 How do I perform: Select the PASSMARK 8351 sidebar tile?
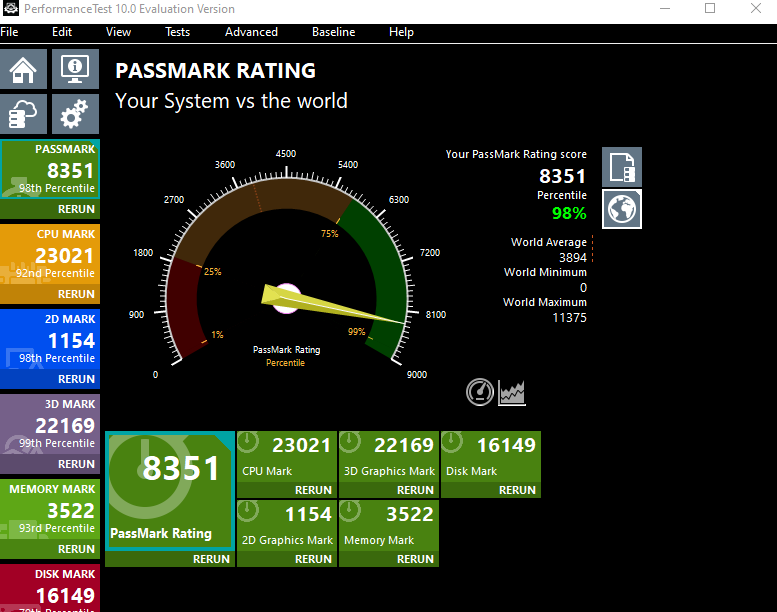(50, 169)
